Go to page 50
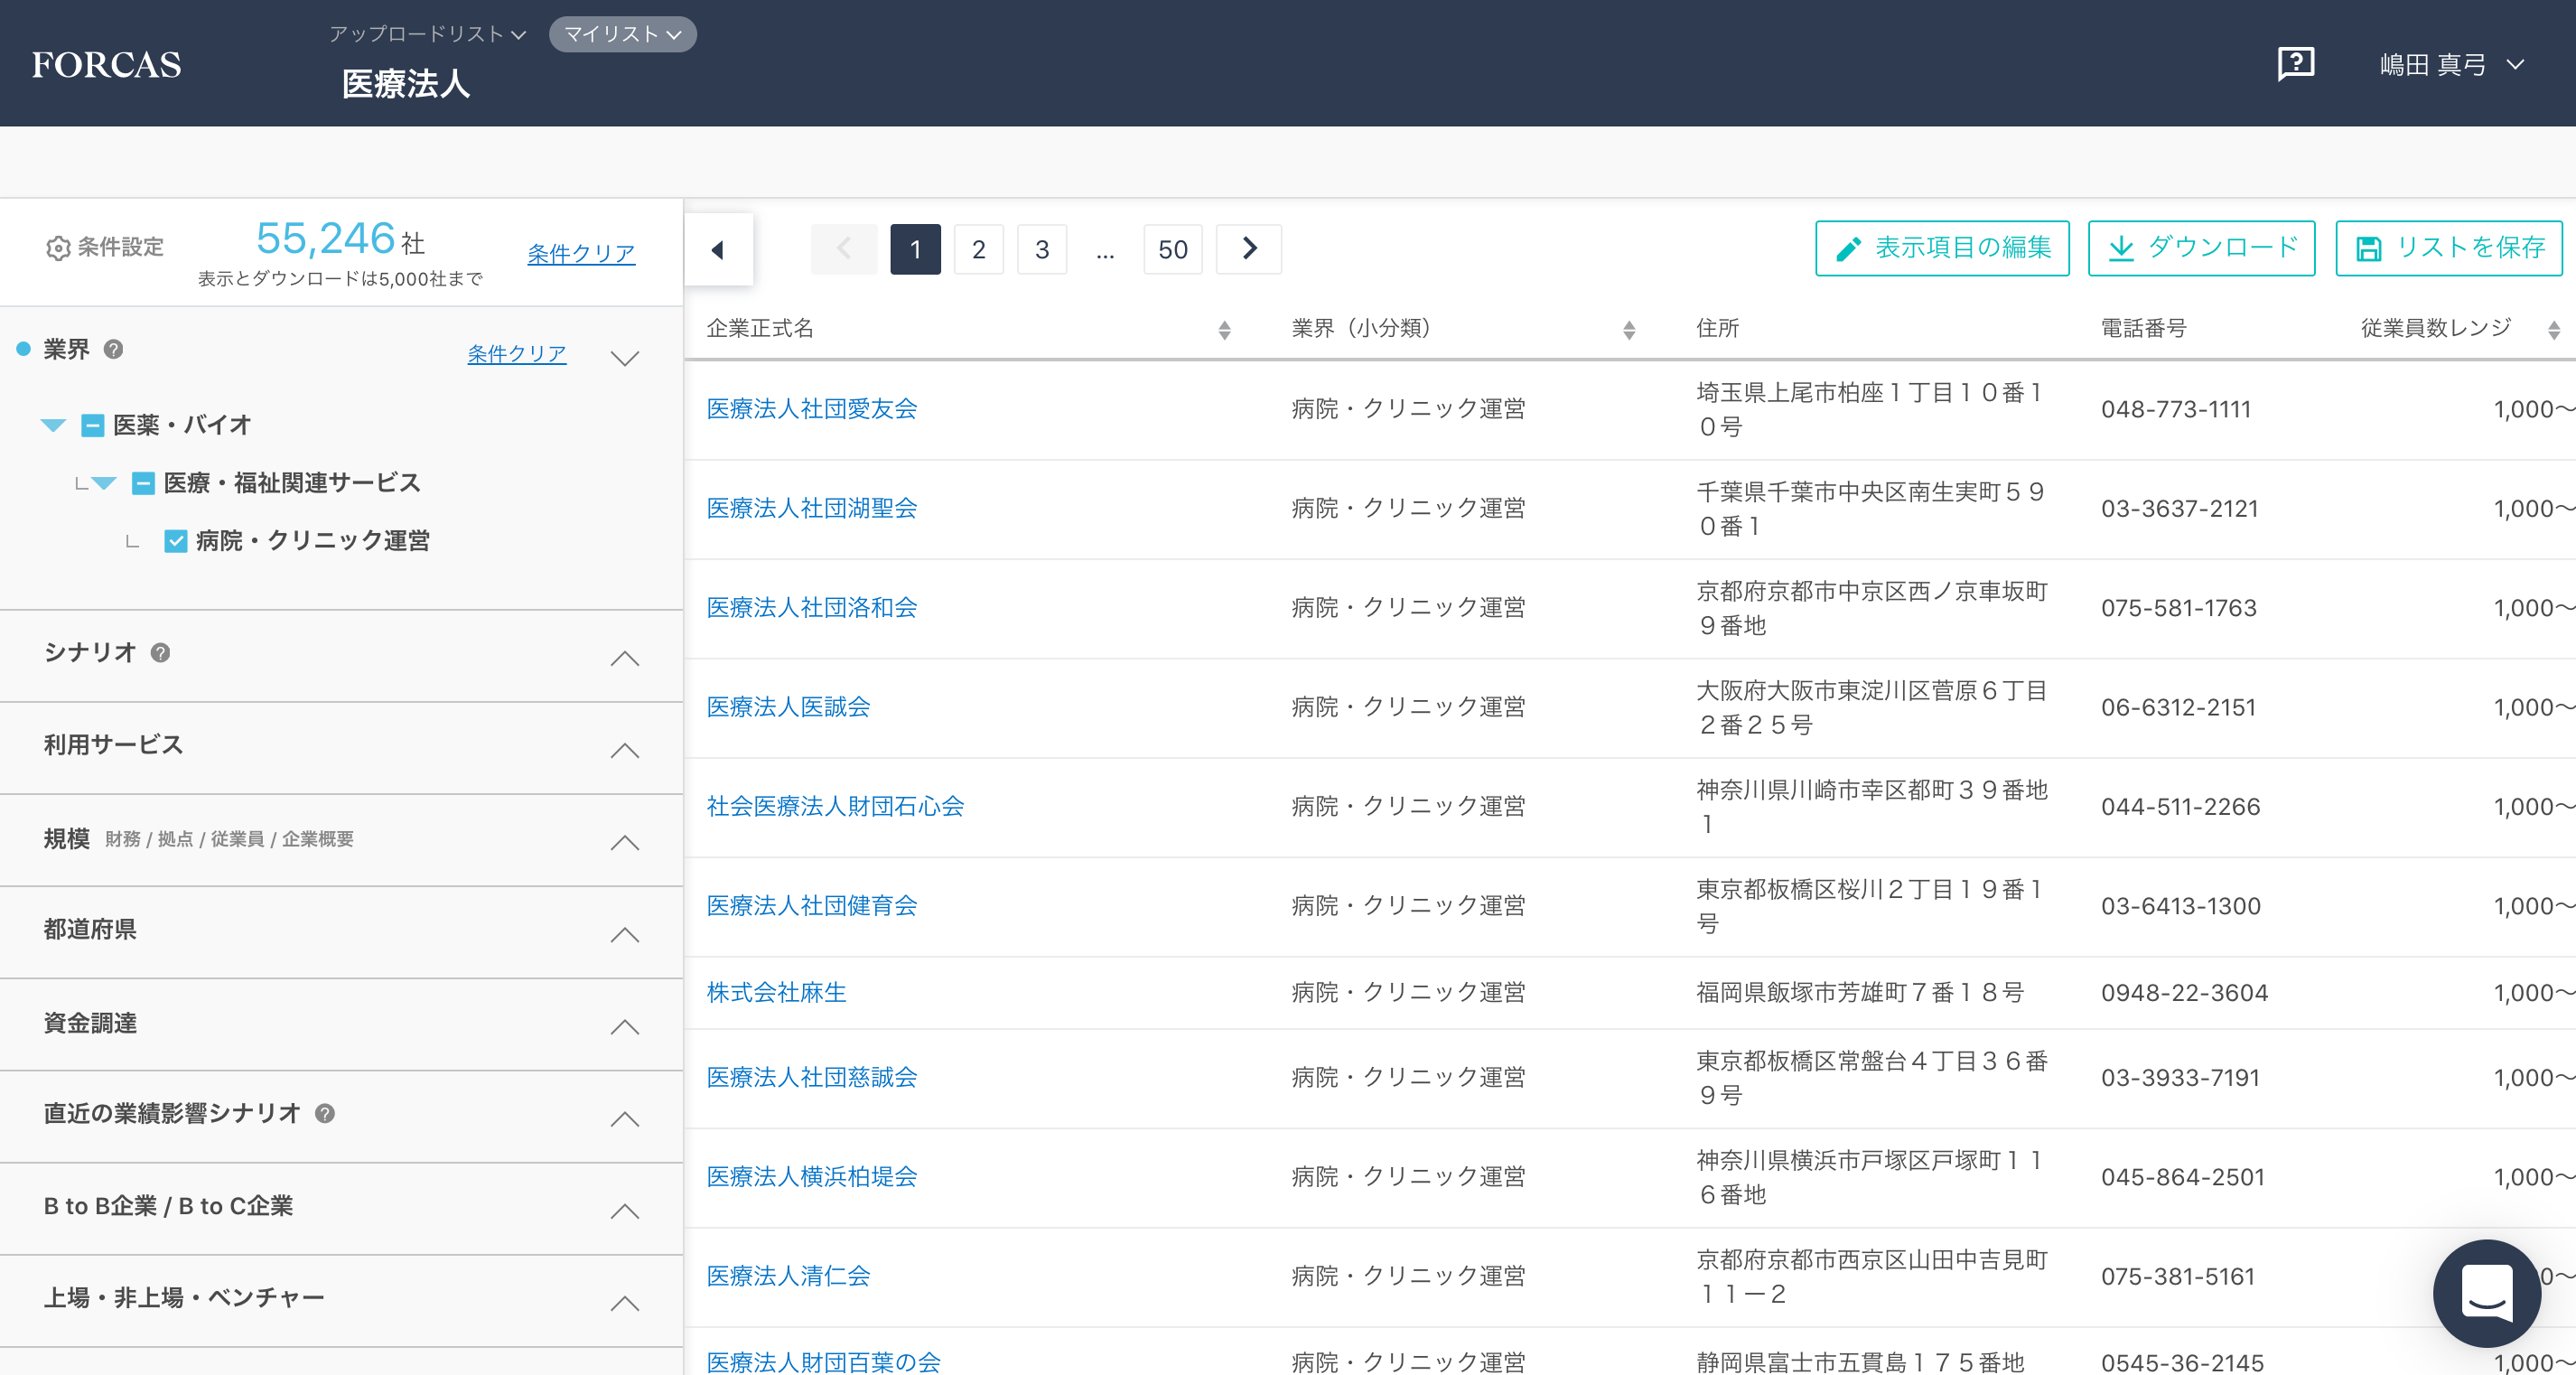Image resolution: width=2576 pixels, height=1375 pixels. click(1172, 249)
